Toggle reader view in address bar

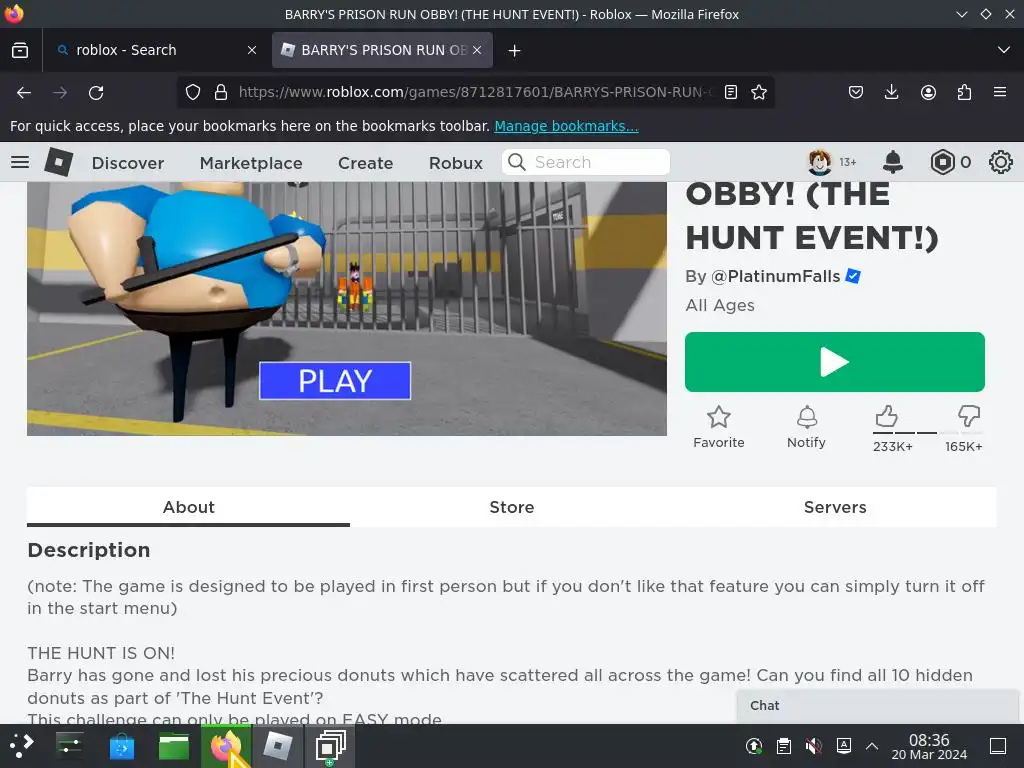click(x=731, y=92)
